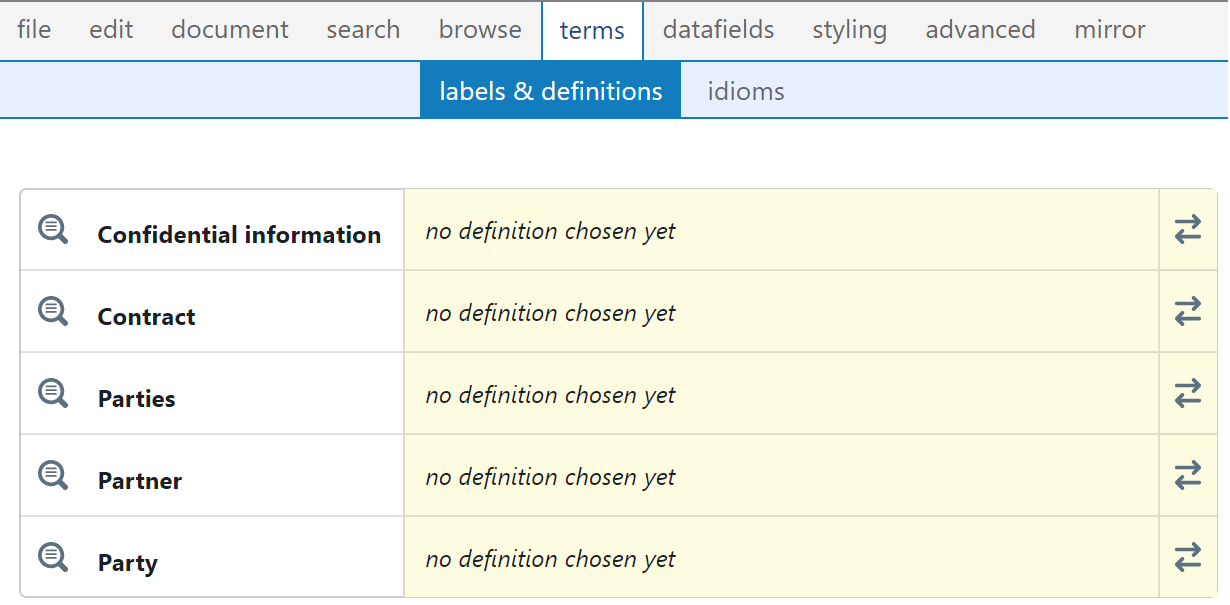The image size is (1230, 605).
Task: Click the definition cell for Confidential information
Action: click(781, 230)
